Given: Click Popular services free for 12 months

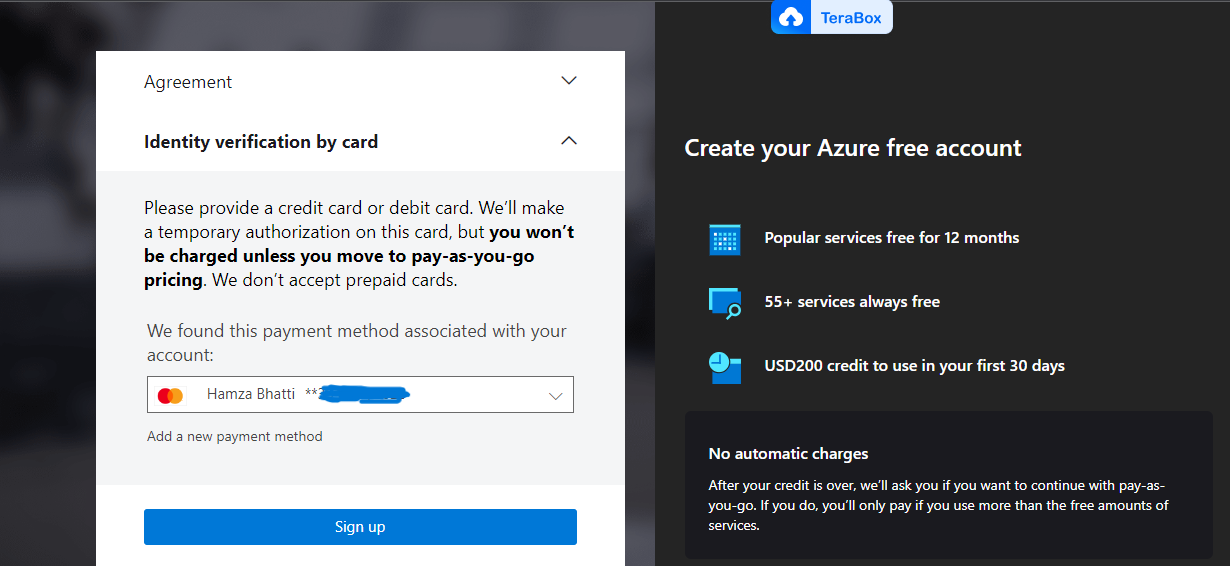Looking at the screenshot, I should [x=892, y=238].
